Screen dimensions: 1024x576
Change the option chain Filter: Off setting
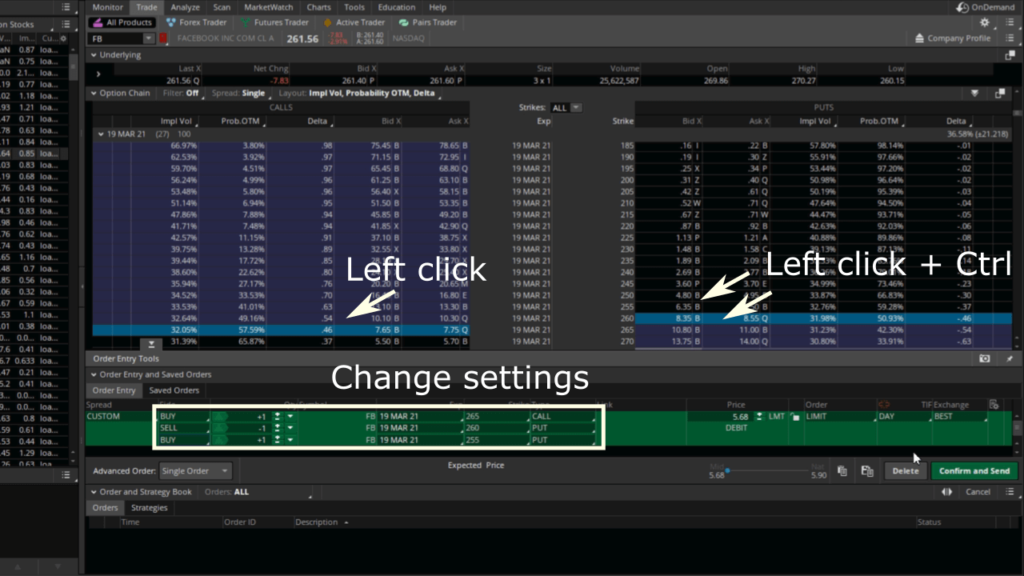pyautogui.click(x=182, y=93)
